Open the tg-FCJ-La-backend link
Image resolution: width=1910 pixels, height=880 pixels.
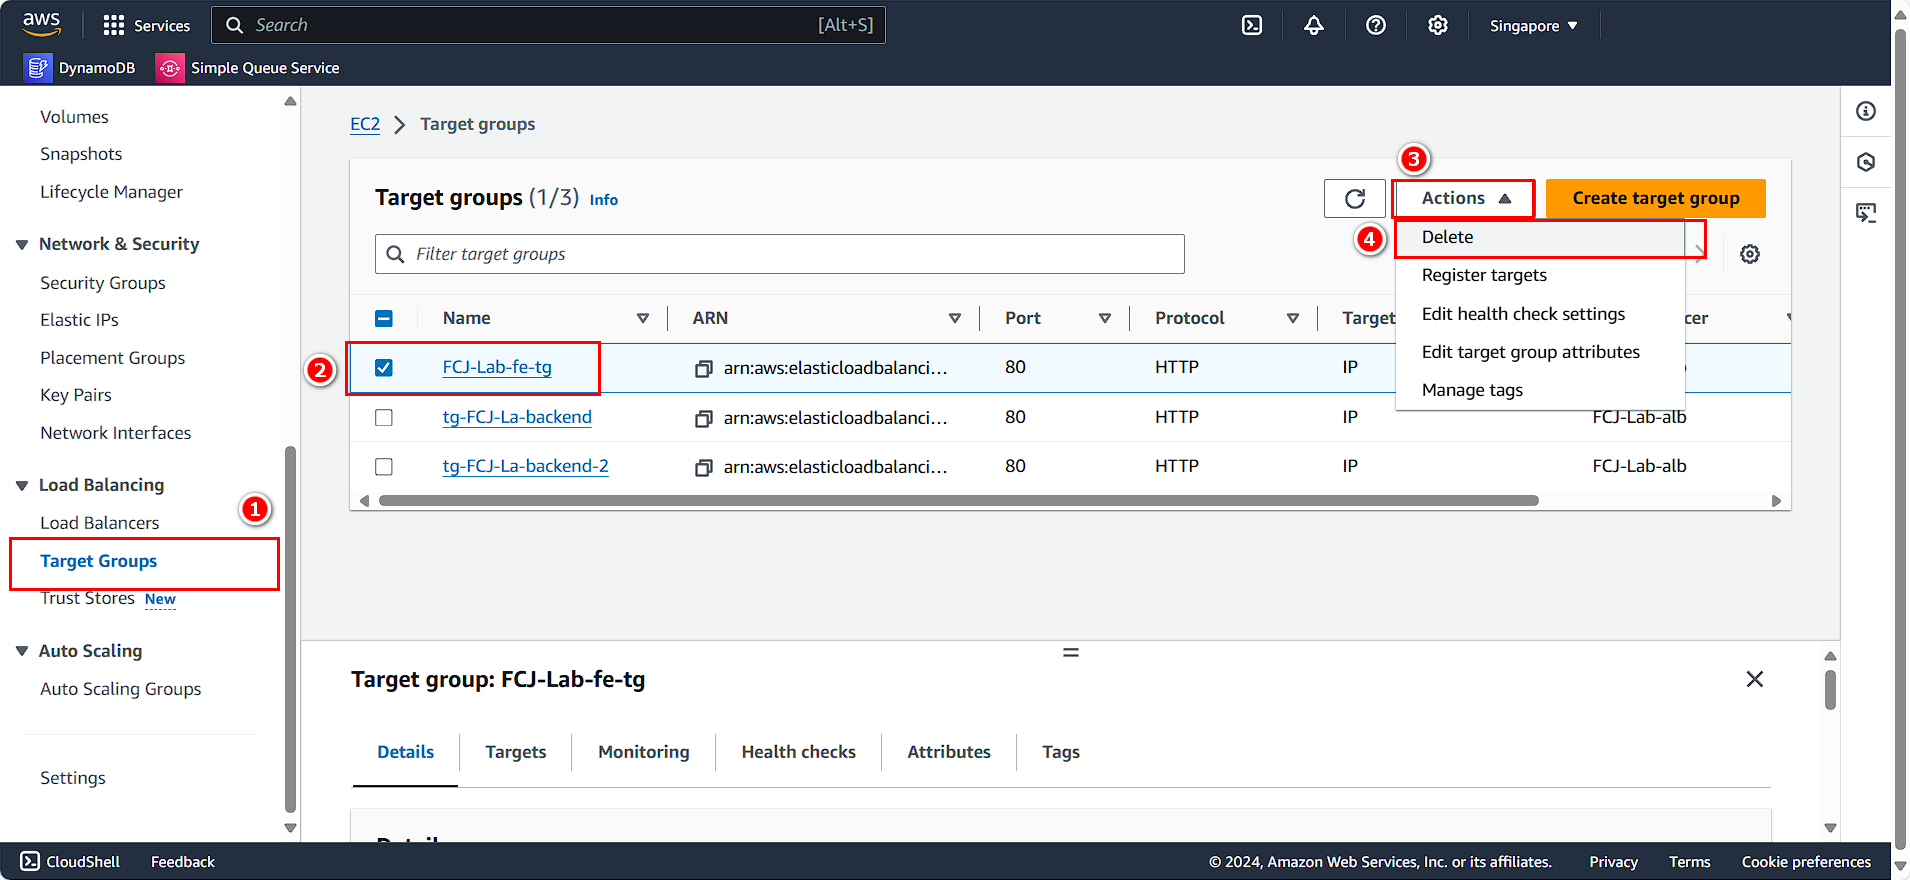(x=517, y=417)
